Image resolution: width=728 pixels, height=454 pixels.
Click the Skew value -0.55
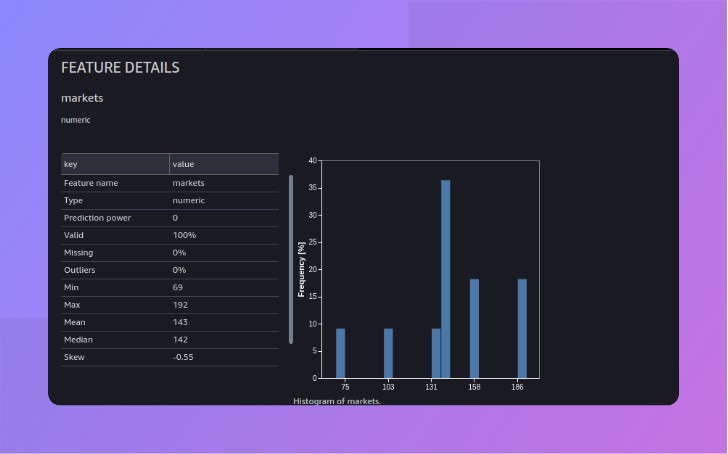tap(183, 357)
